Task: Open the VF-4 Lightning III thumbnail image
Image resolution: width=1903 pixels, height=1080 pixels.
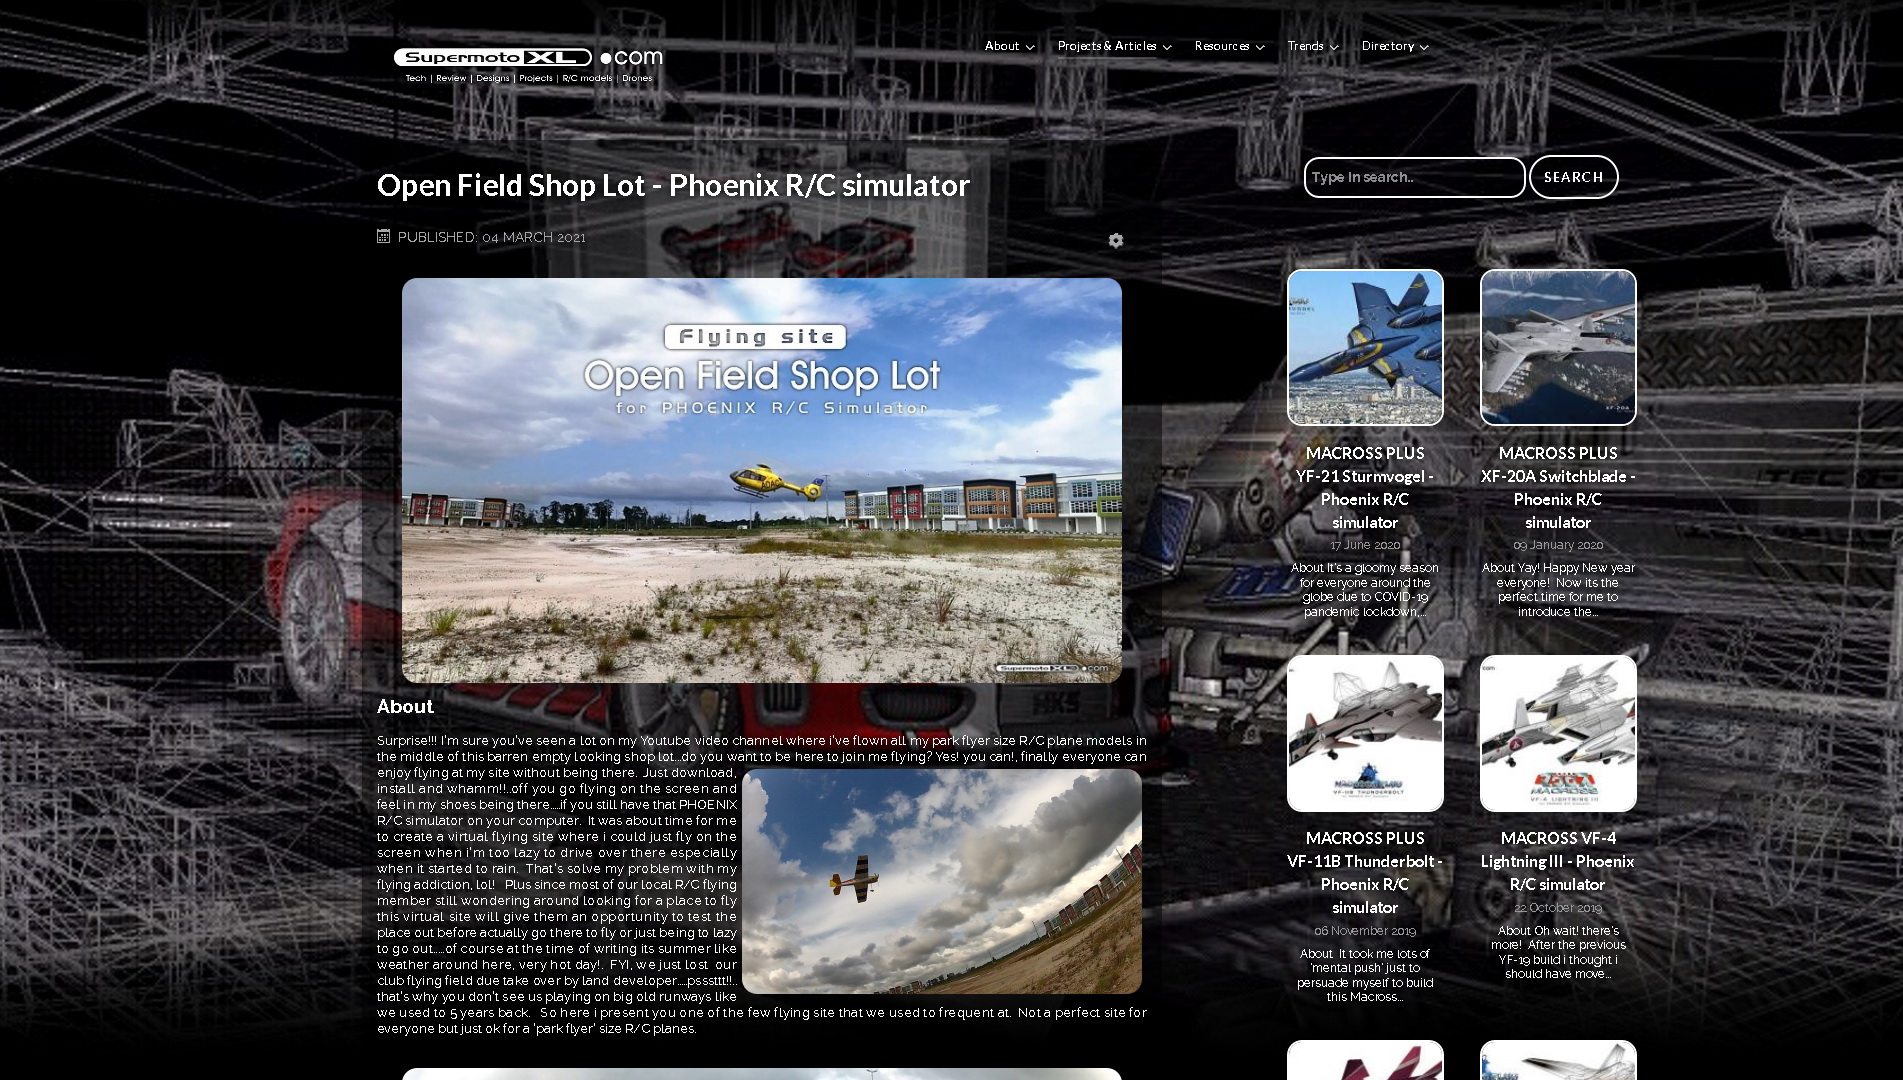Action: click(x=1558, y=733)
